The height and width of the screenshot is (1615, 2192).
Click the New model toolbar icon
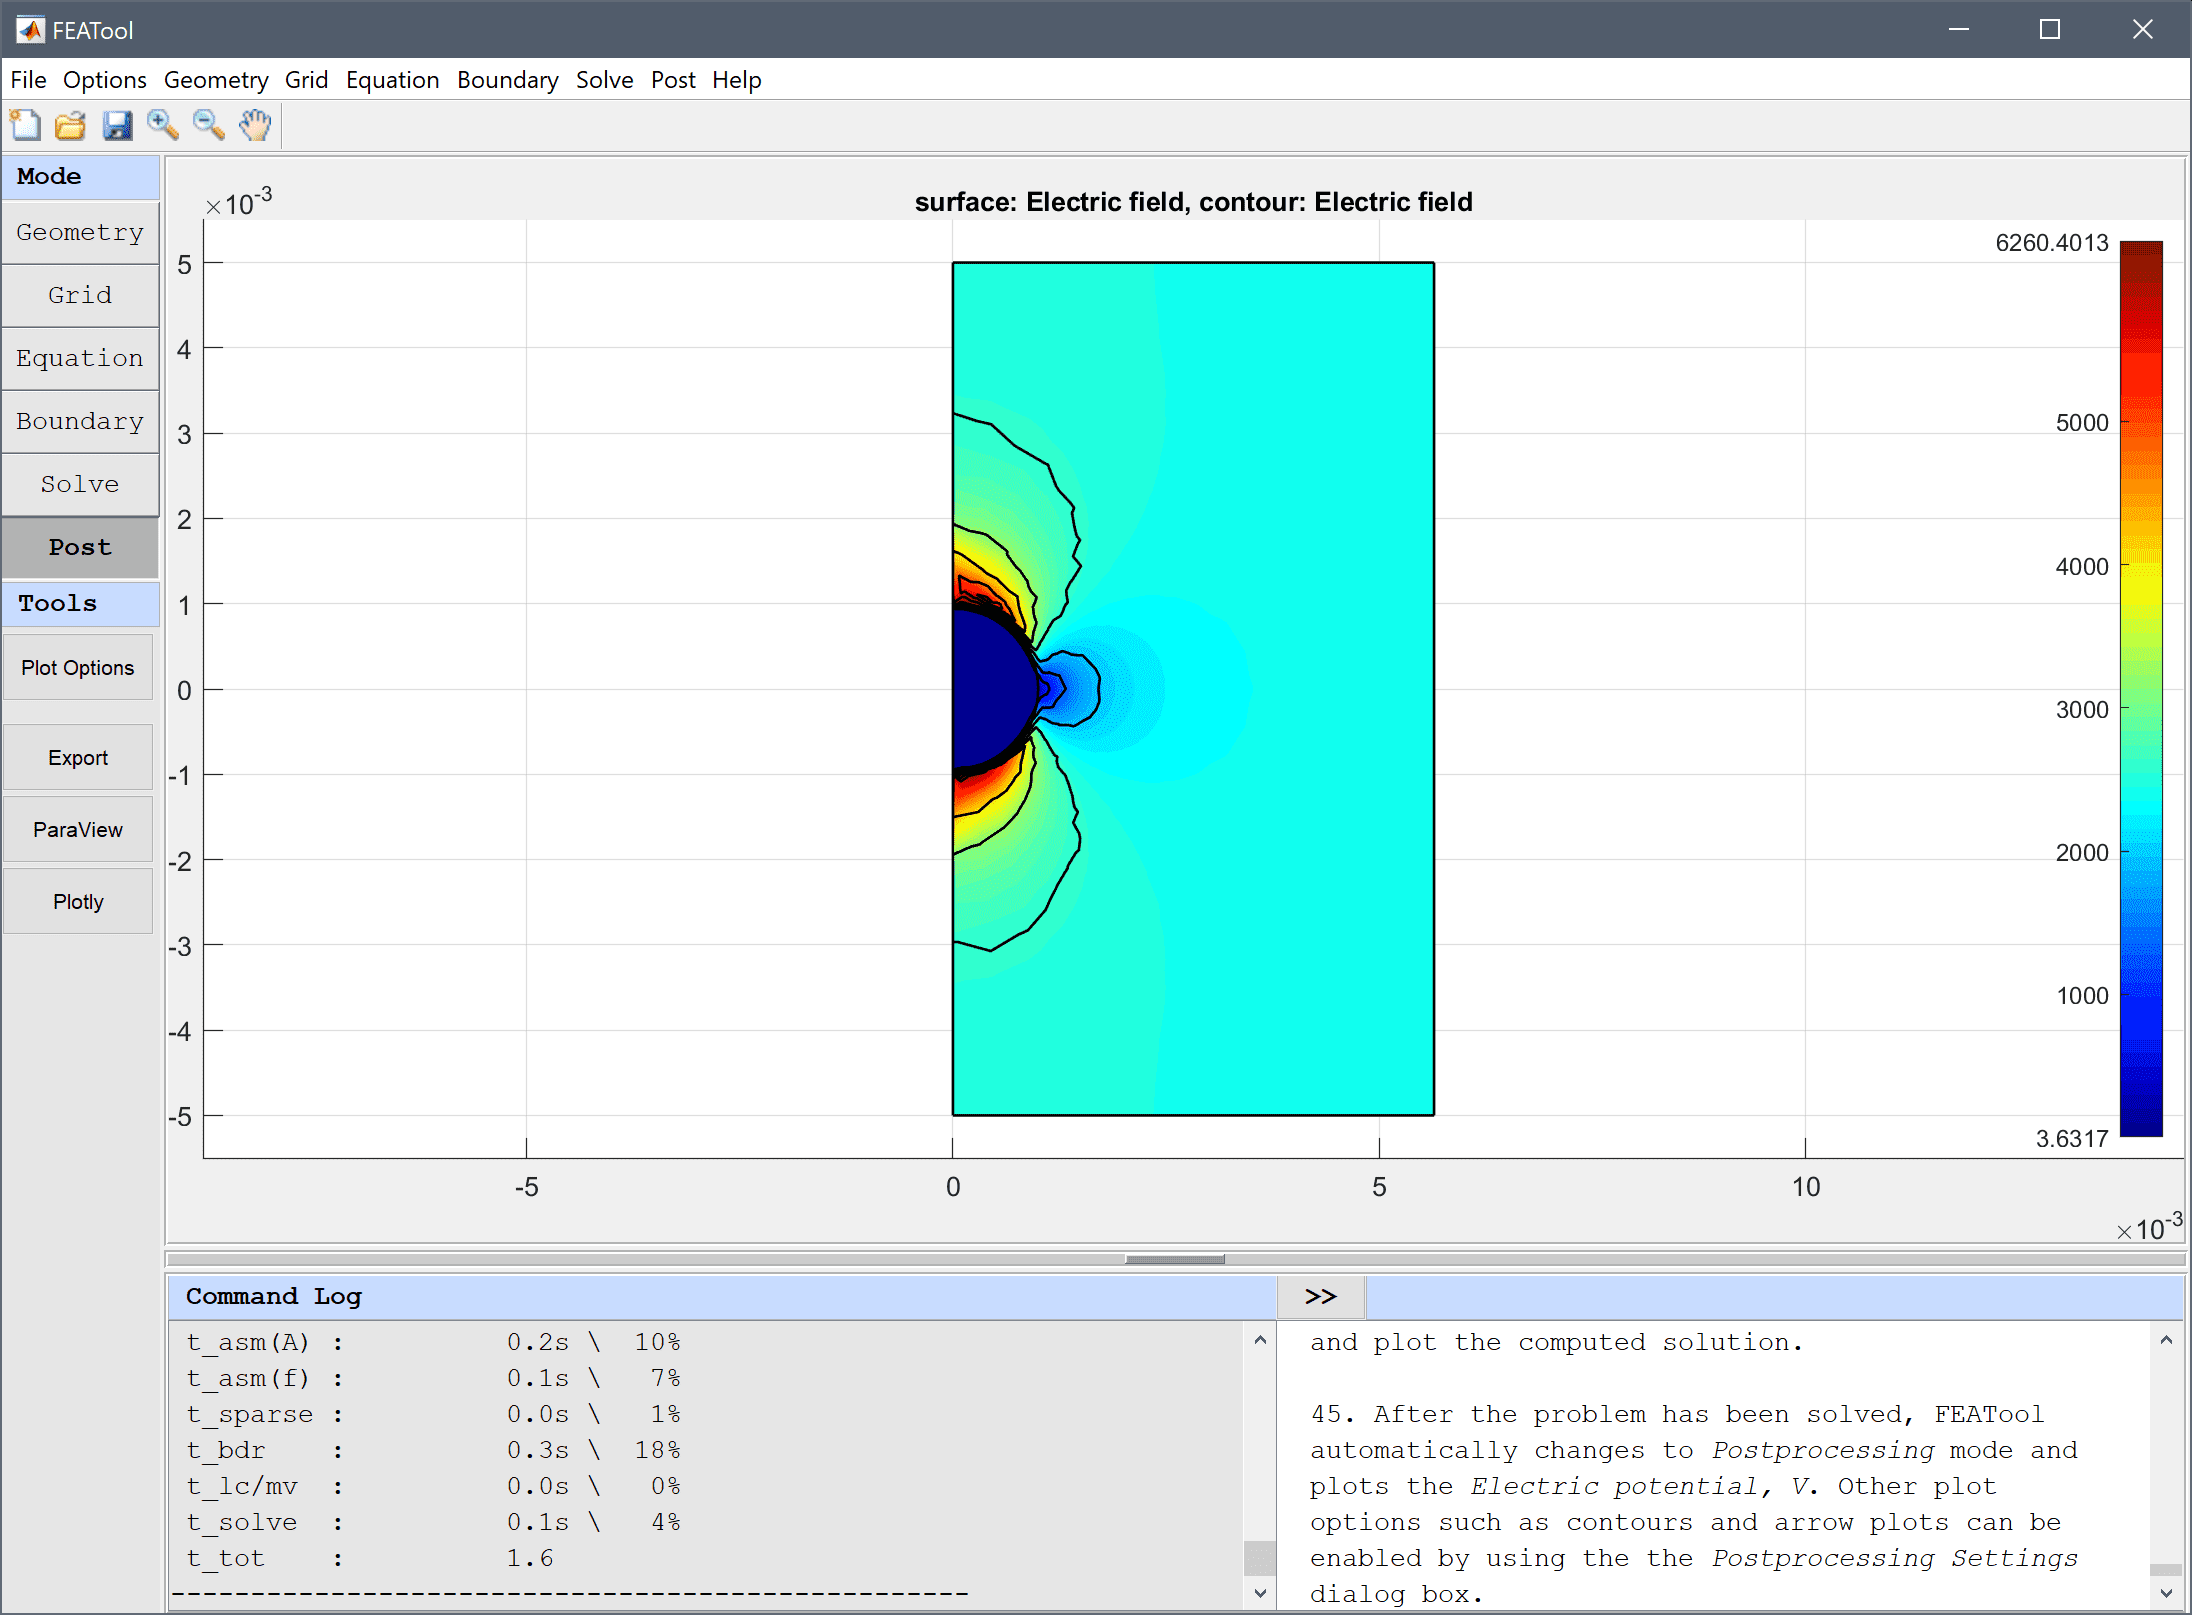[25, 125]
